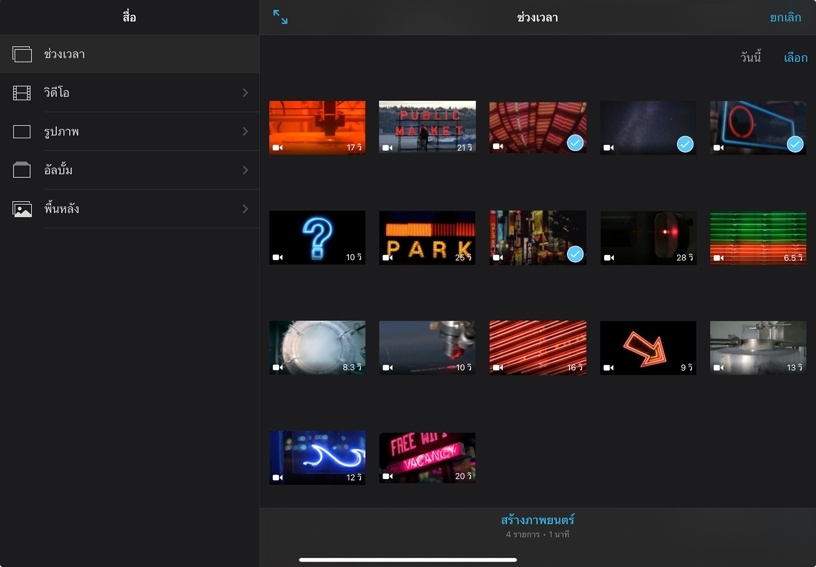Tap the ยกเลิก cancel button

[x=785, y=18]
